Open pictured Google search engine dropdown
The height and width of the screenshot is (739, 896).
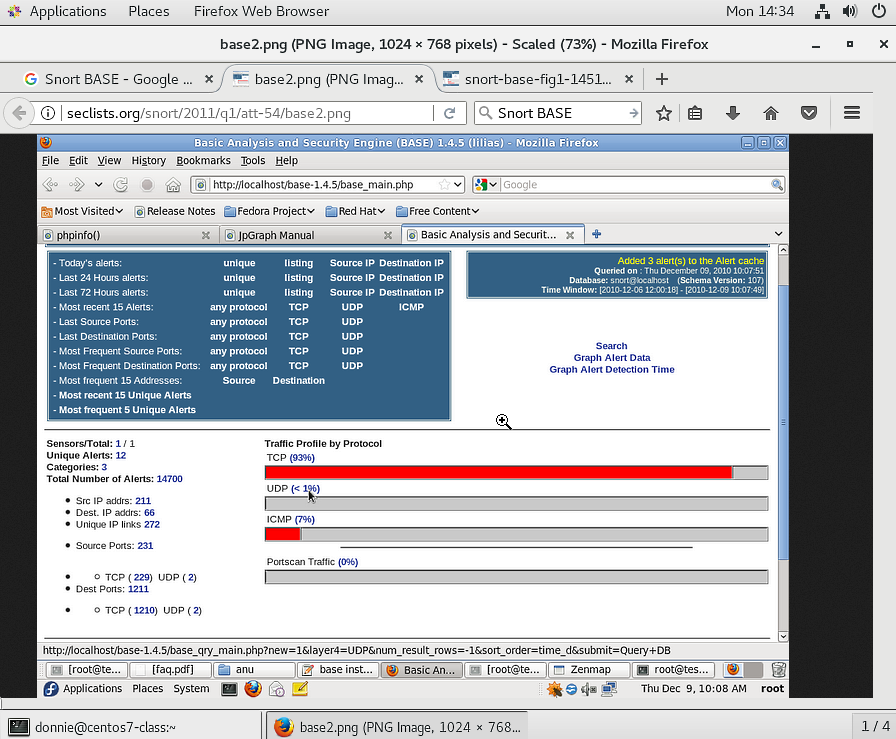493,185
